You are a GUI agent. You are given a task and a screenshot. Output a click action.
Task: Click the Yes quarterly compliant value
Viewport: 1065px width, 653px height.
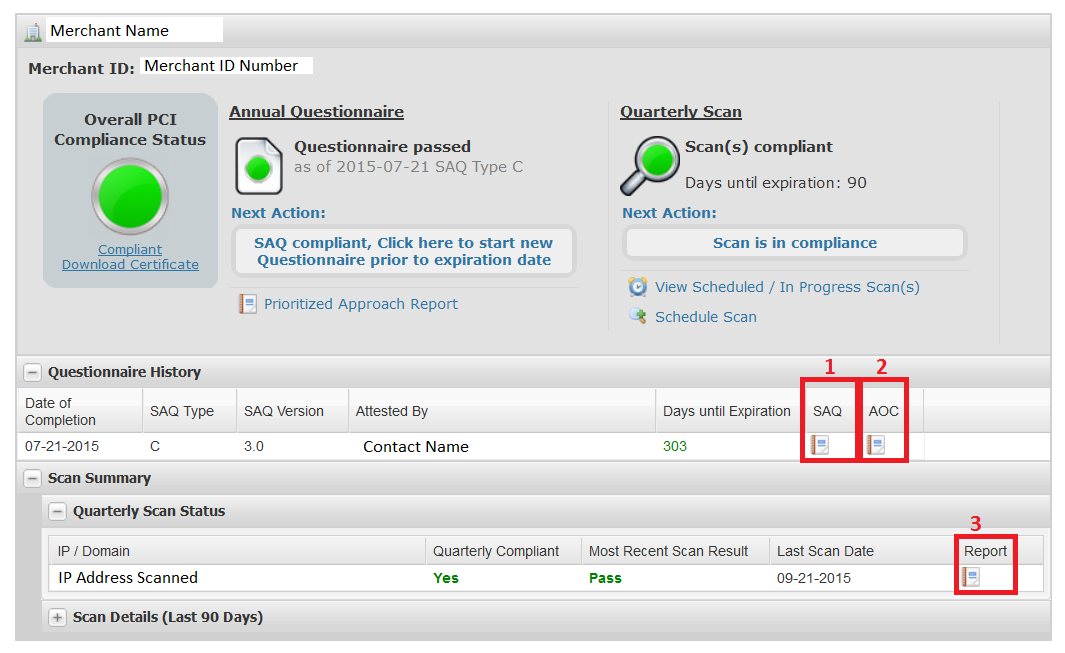pyautogui.click(x=446, y=578)
